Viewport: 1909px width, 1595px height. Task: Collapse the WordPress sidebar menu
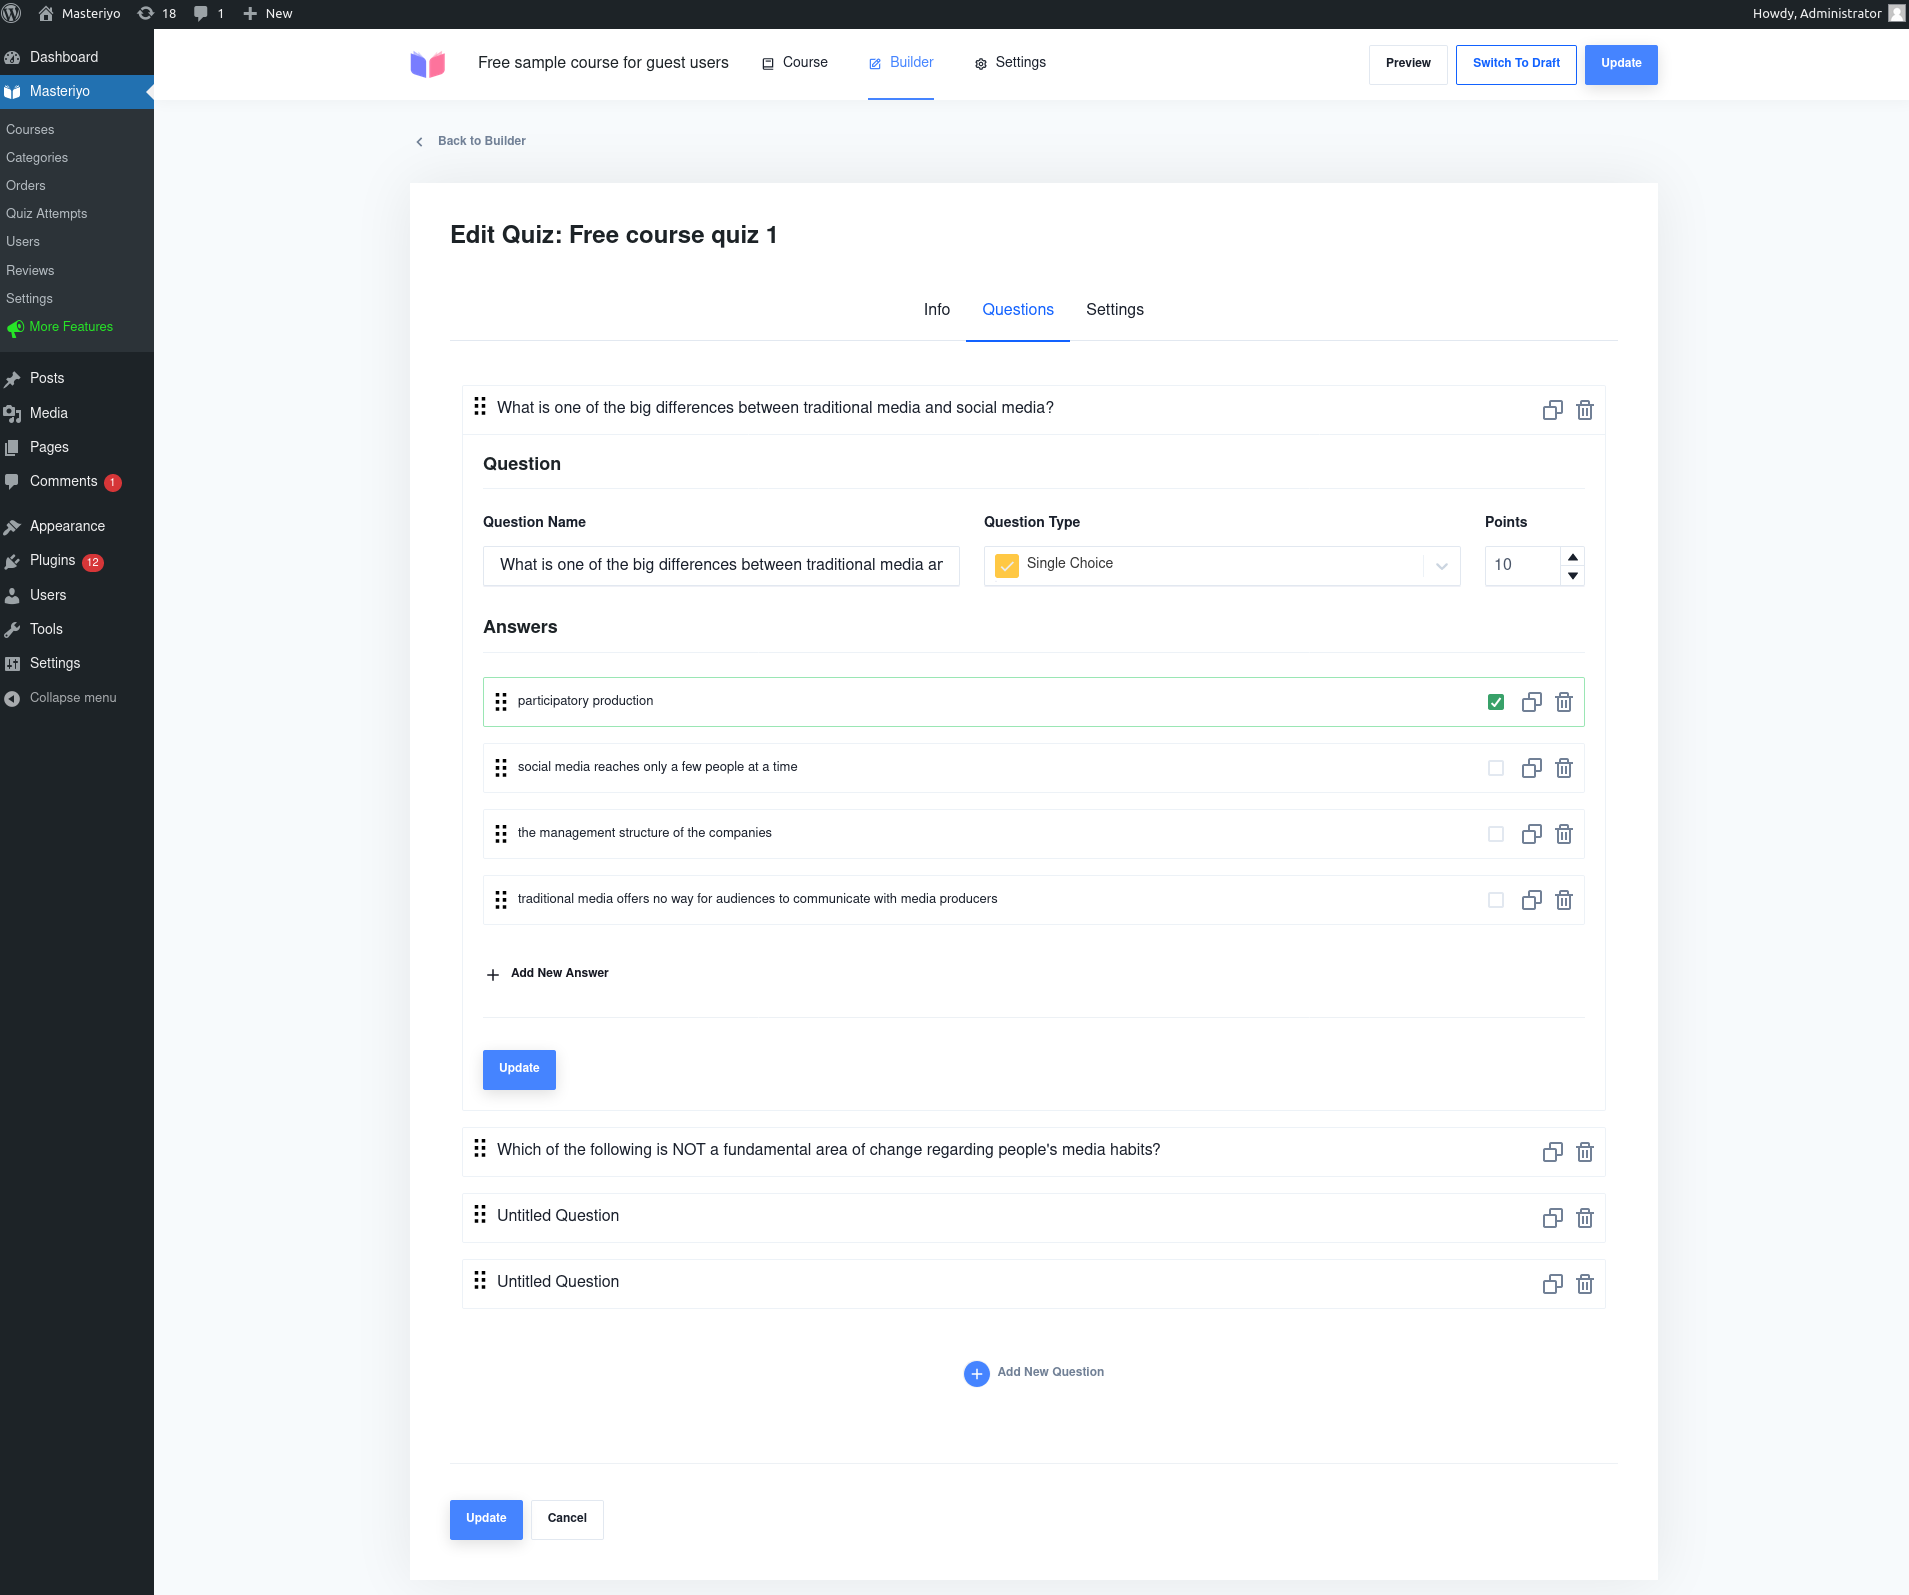62,698
